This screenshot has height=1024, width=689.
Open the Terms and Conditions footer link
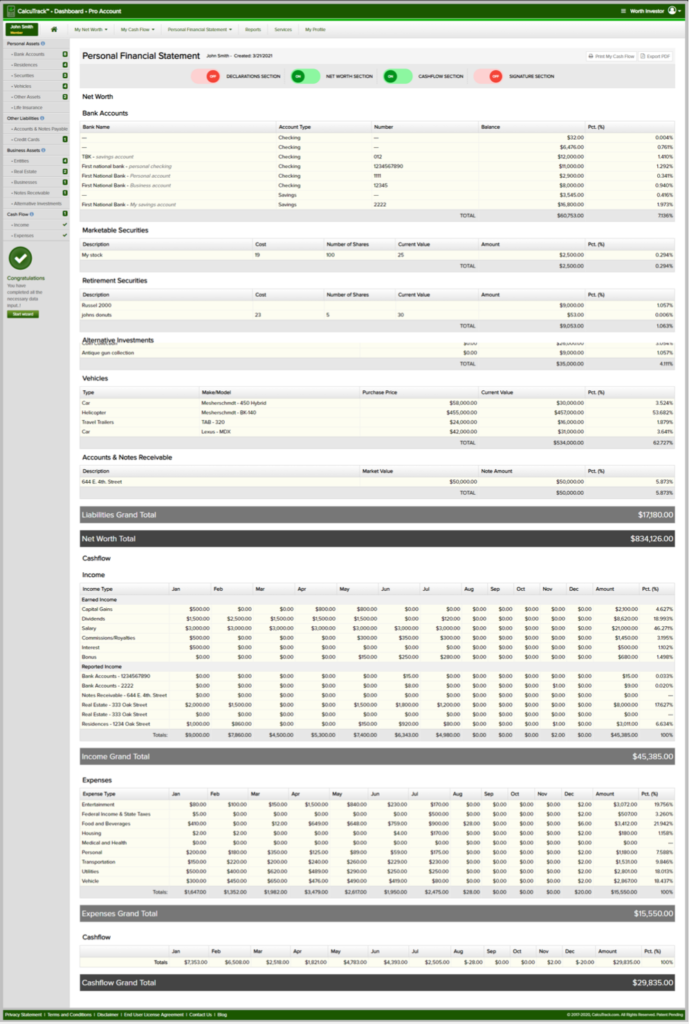(x=69, y=1015)
